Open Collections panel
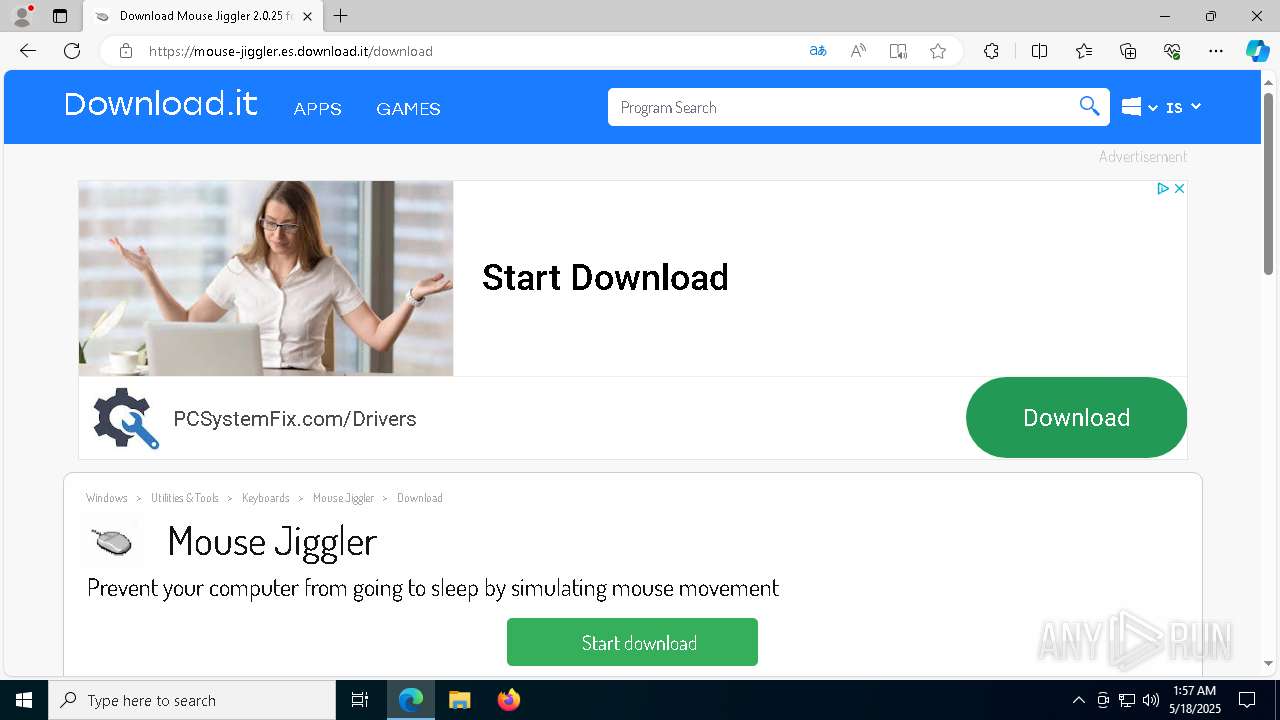The width and height of the screenshot is (1280, 720). click(x=1128, y=51)
